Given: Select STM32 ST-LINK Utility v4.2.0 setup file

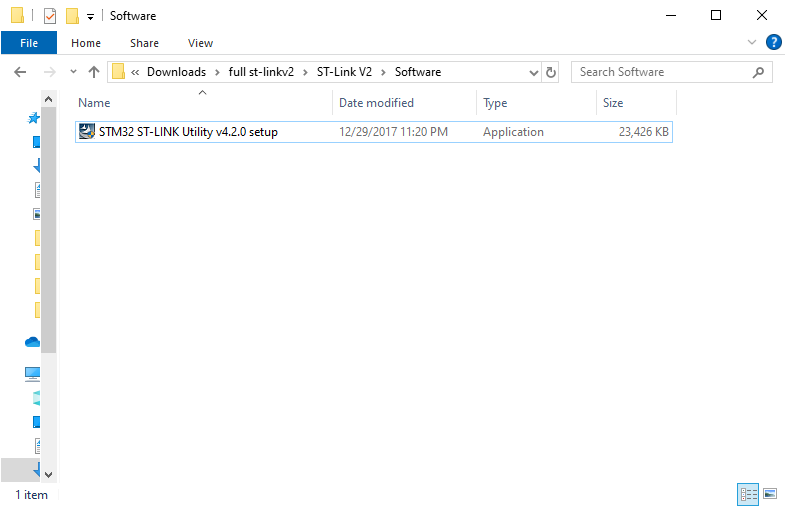Looking at the screenshot, I should point(373,132).
